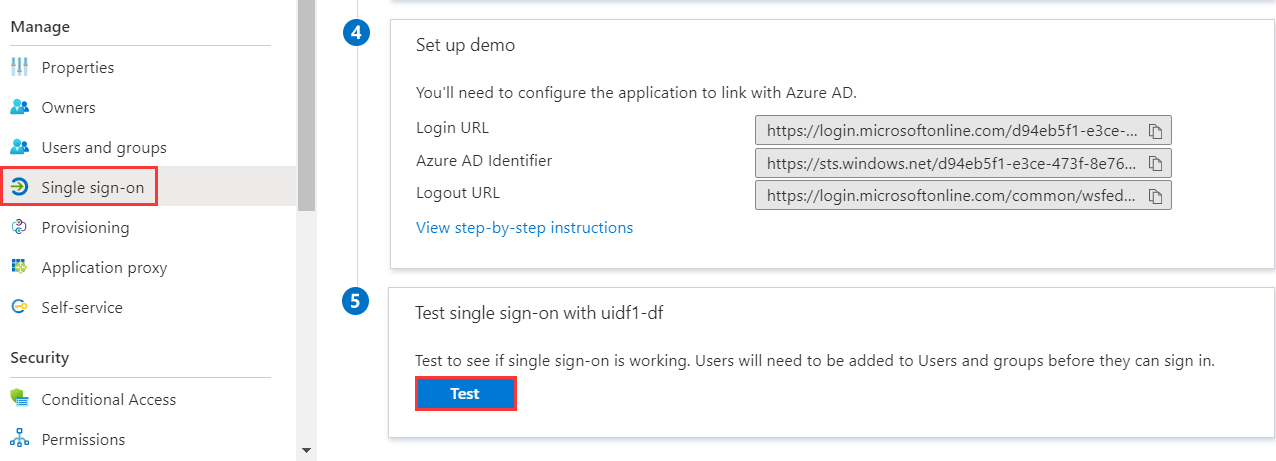
Task: Open View step-by-step instructions link
Action: pyautogui.click(x=524, y=228)
